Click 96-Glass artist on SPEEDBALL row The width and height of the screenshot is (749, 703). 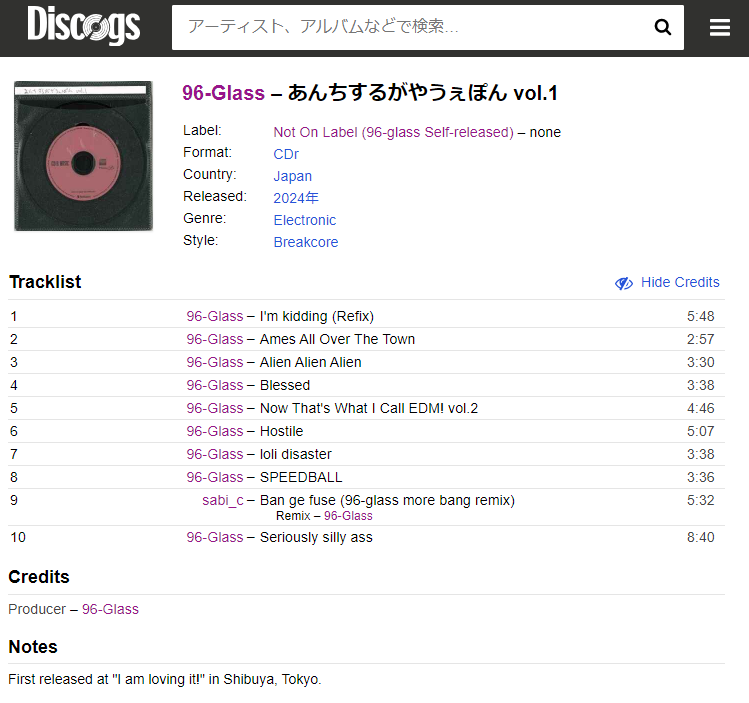coord(214,477)
